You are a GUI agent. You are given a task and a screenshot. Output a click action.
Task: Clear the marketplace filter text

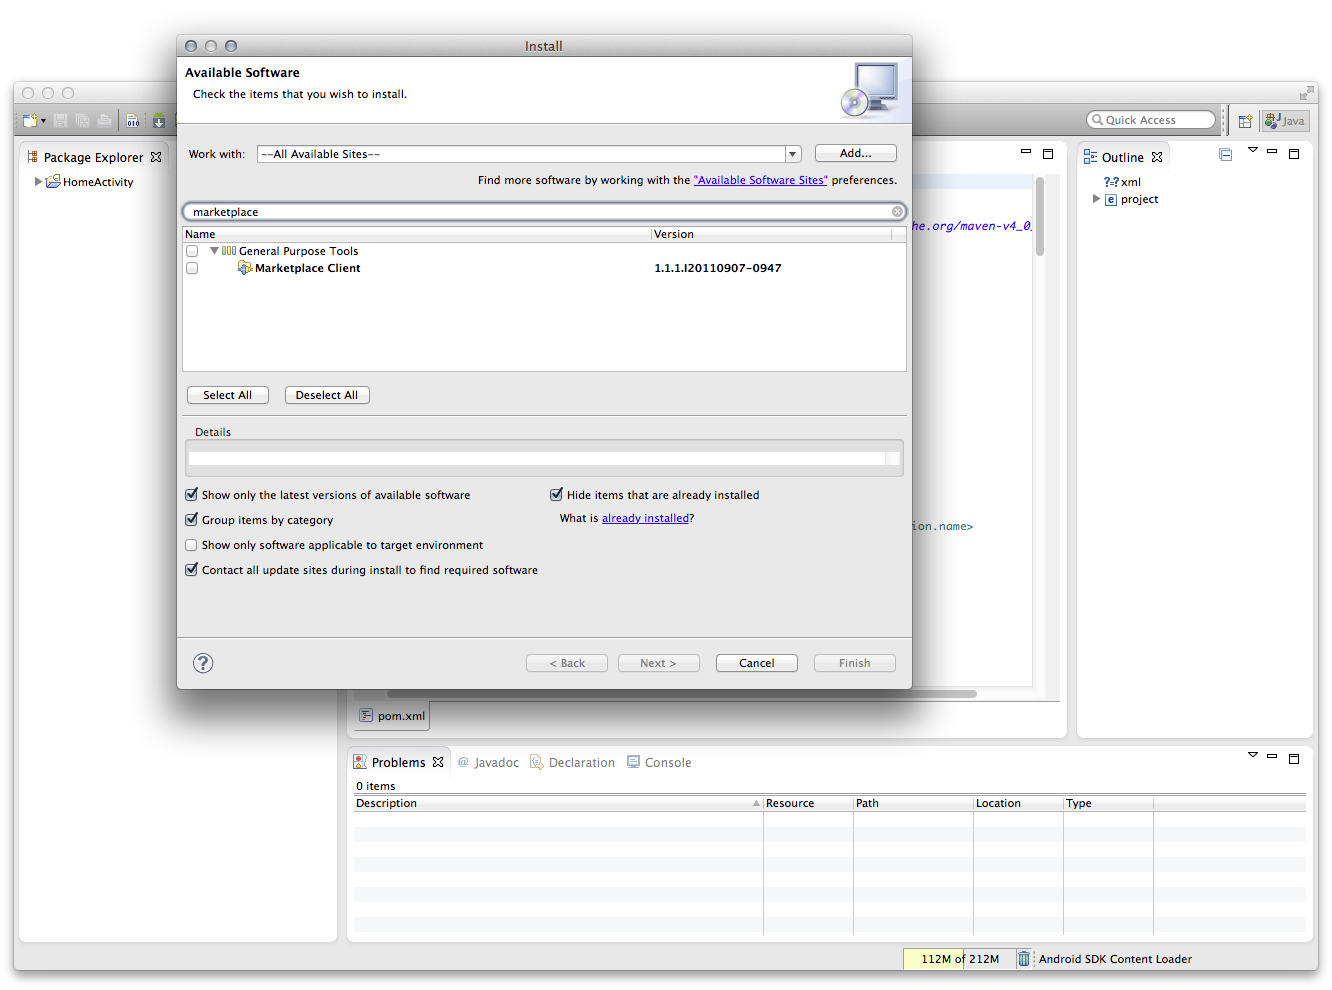(x=898, y=212)
